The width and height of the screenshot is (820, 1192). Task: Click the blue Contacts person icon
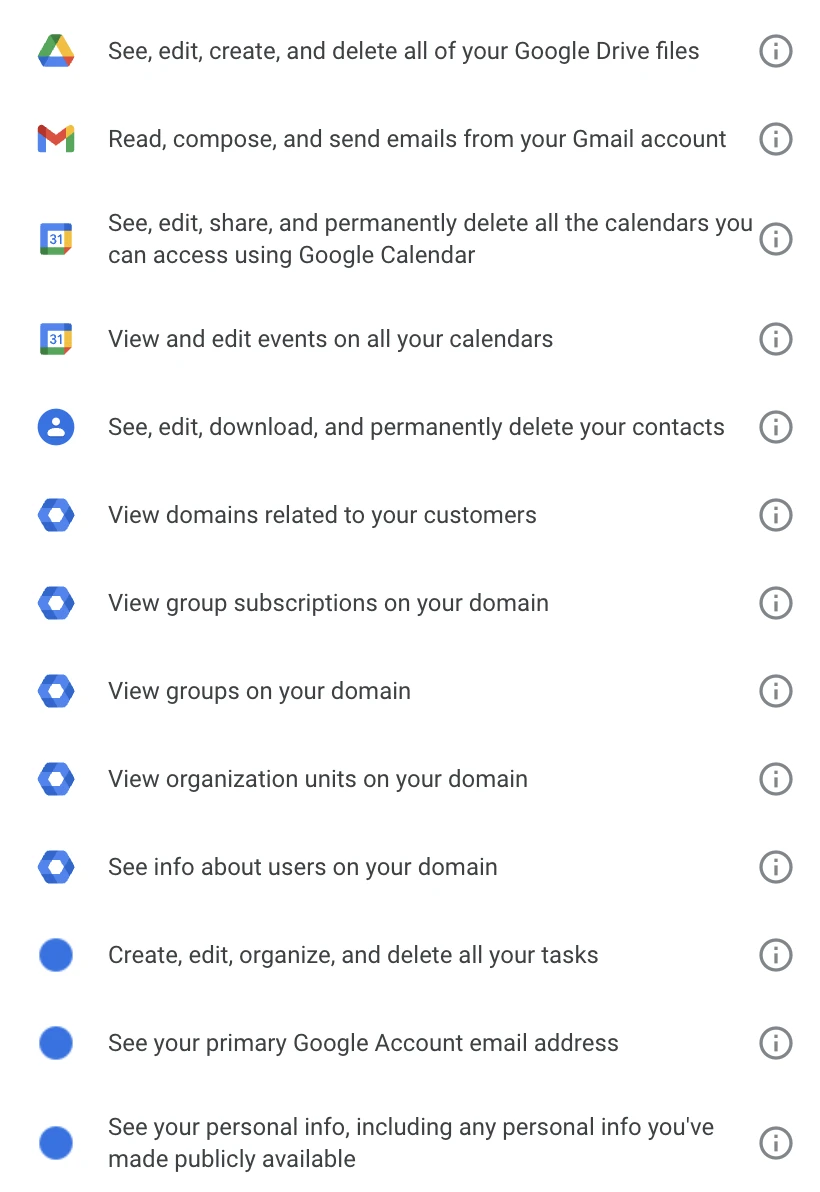click(x=56, y=427)
